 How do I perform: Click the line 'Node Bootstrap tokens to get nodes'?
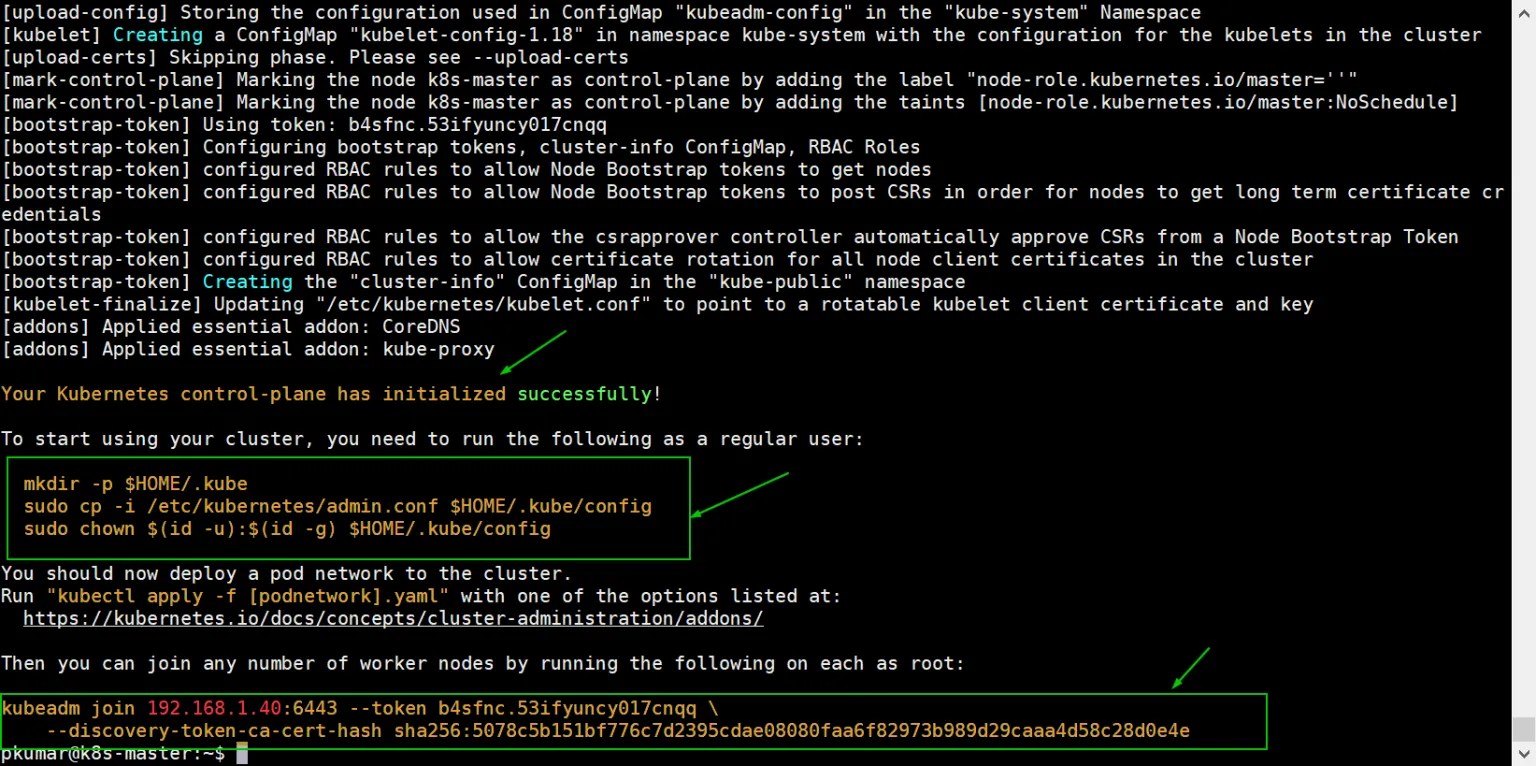pyautogui.click(x=466, y=169)
